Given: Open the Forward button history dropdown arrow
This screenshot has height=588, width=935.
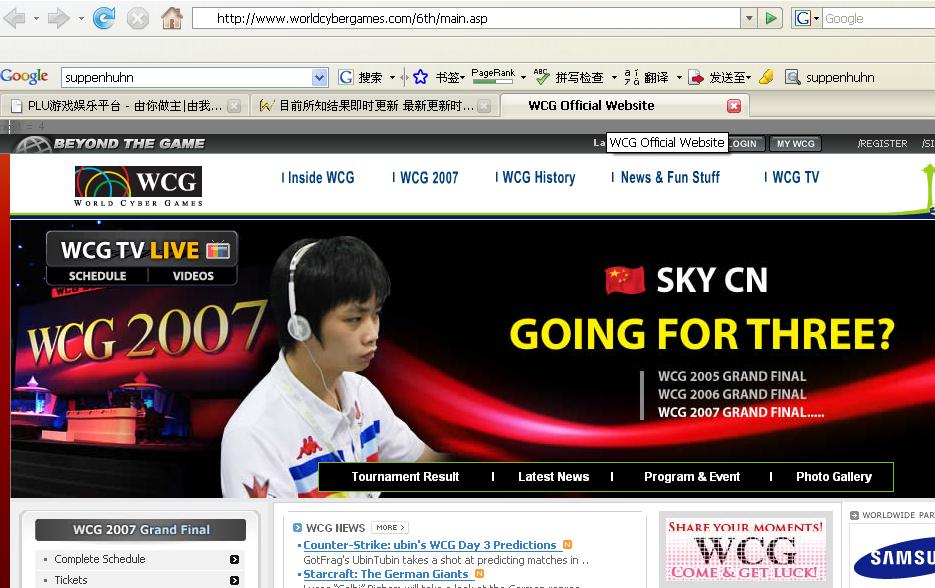Looking at the screenshot, I should pos(81,18).
